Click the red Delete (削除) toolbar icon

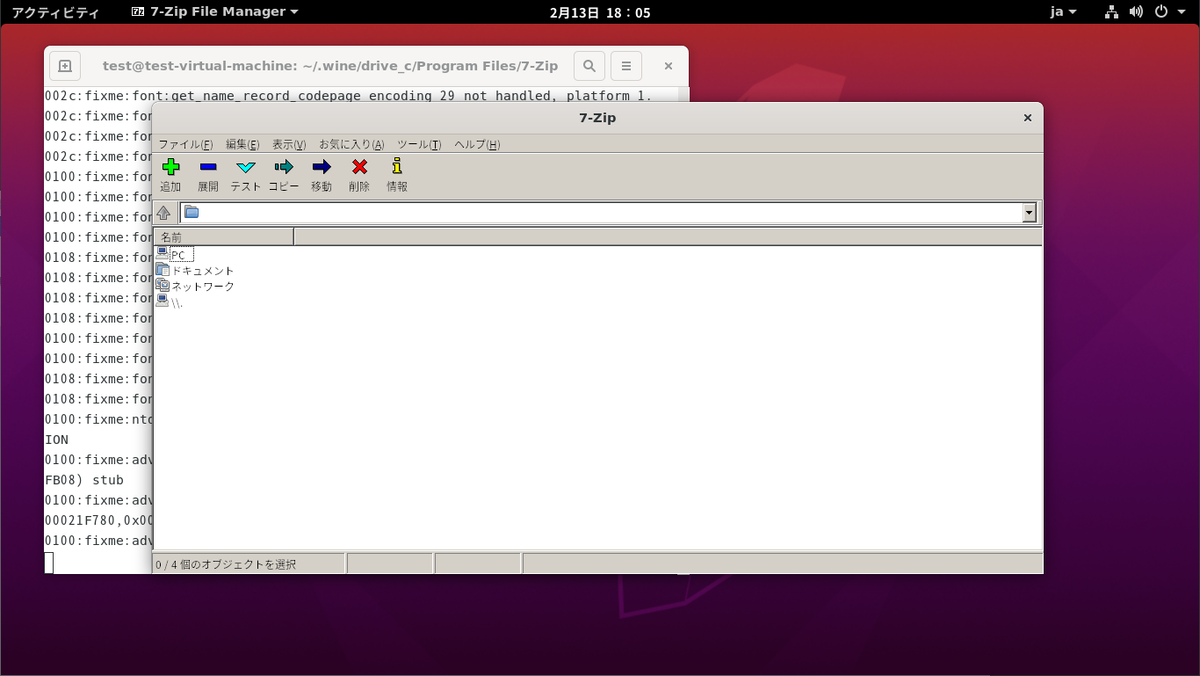coord(359,167)
